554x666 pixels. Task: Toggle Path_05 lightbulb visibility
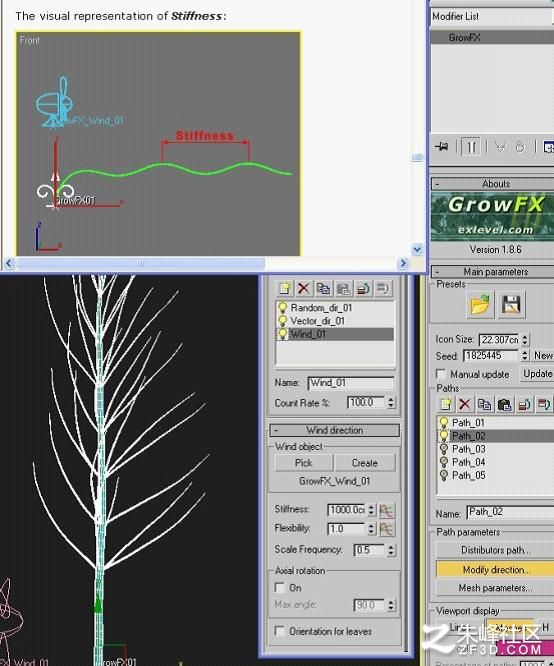[x=444, y=475]
